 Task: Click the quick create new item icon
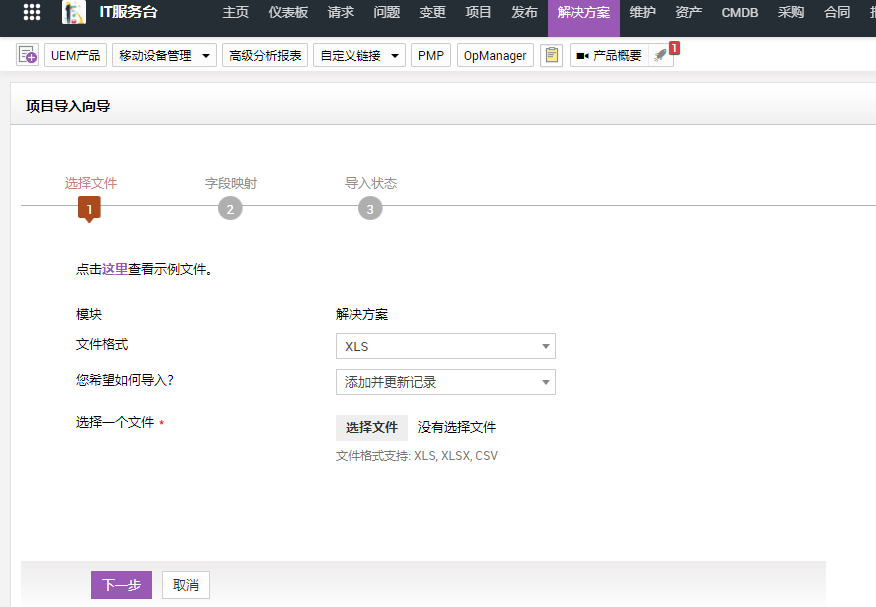tap(27, 56)
